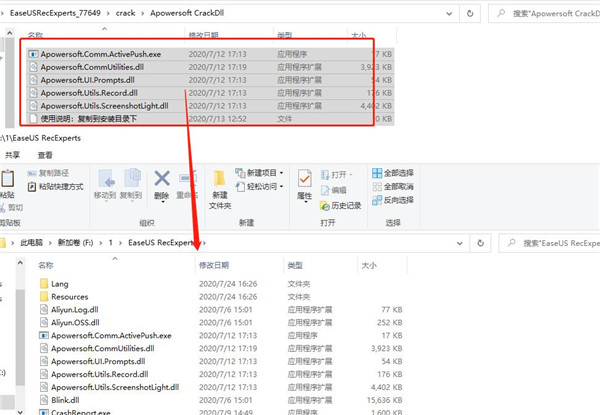Click Select none (全部取消)
Viewport: 600px width, 415px height.
coord(393,187)
